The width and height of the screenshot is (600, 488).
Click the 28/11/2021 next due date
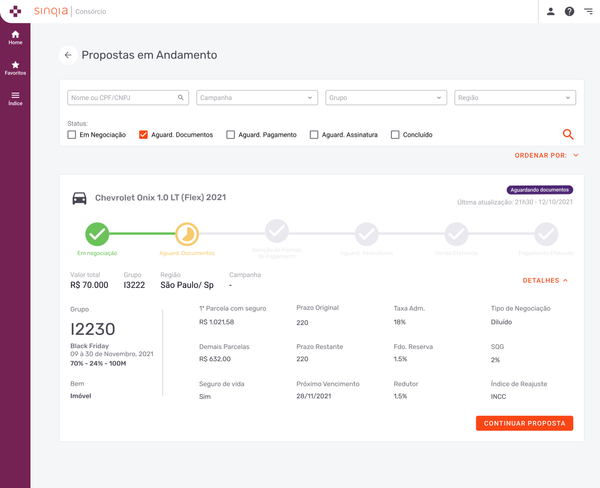[314, 396]
